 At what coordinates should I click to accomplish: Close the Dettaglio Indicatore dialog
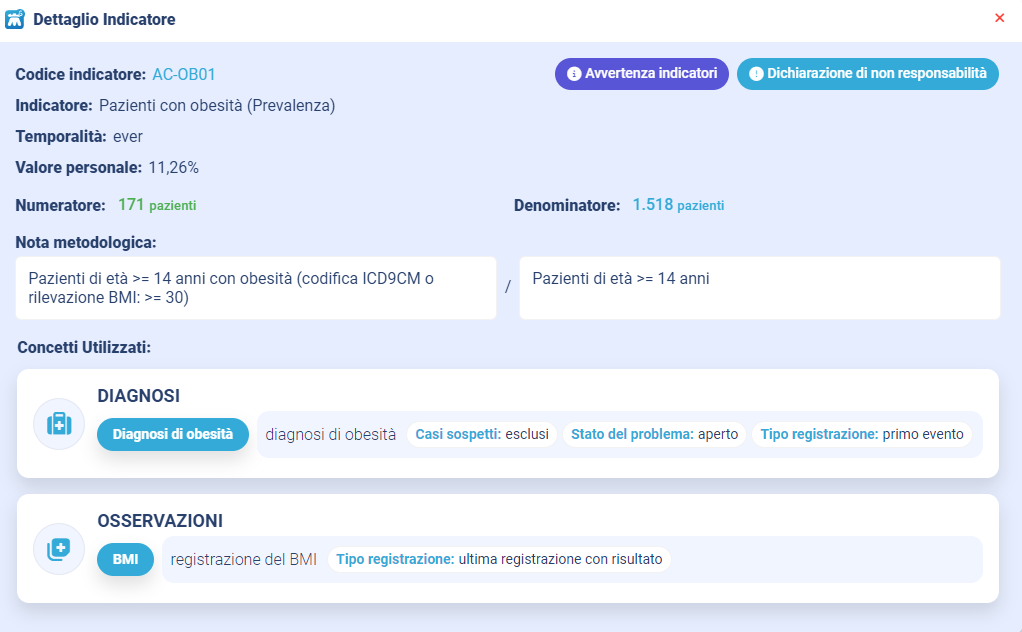pos(1000,18)
